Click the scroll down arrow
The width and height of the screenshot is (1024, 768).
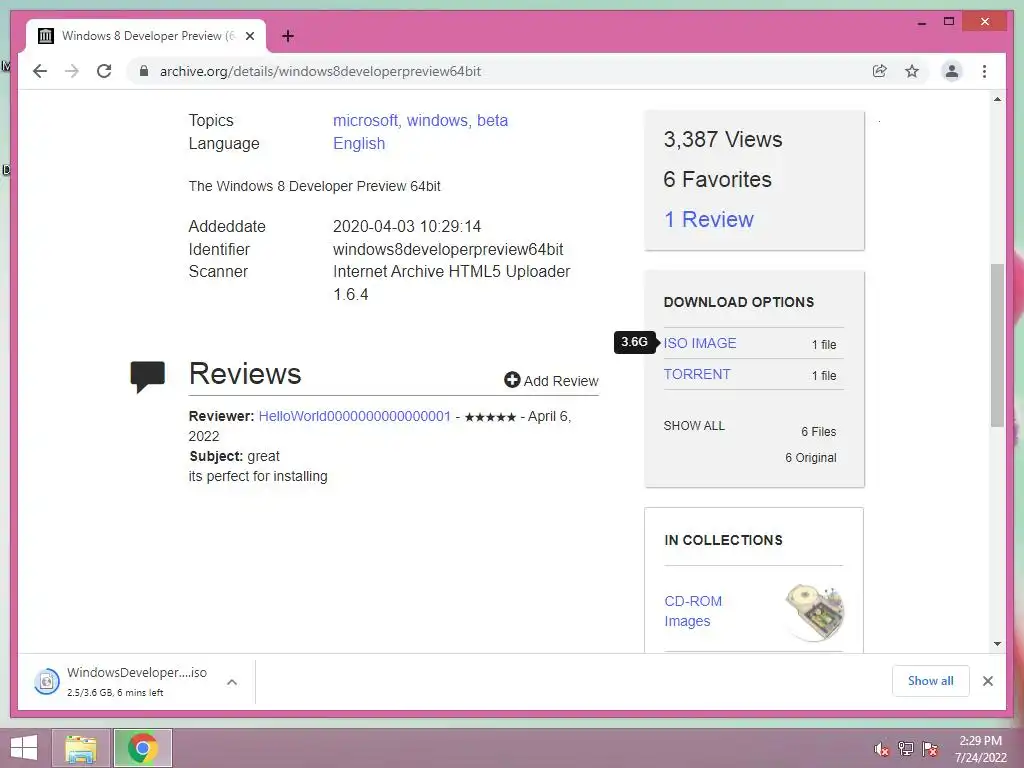coord(997,644)
